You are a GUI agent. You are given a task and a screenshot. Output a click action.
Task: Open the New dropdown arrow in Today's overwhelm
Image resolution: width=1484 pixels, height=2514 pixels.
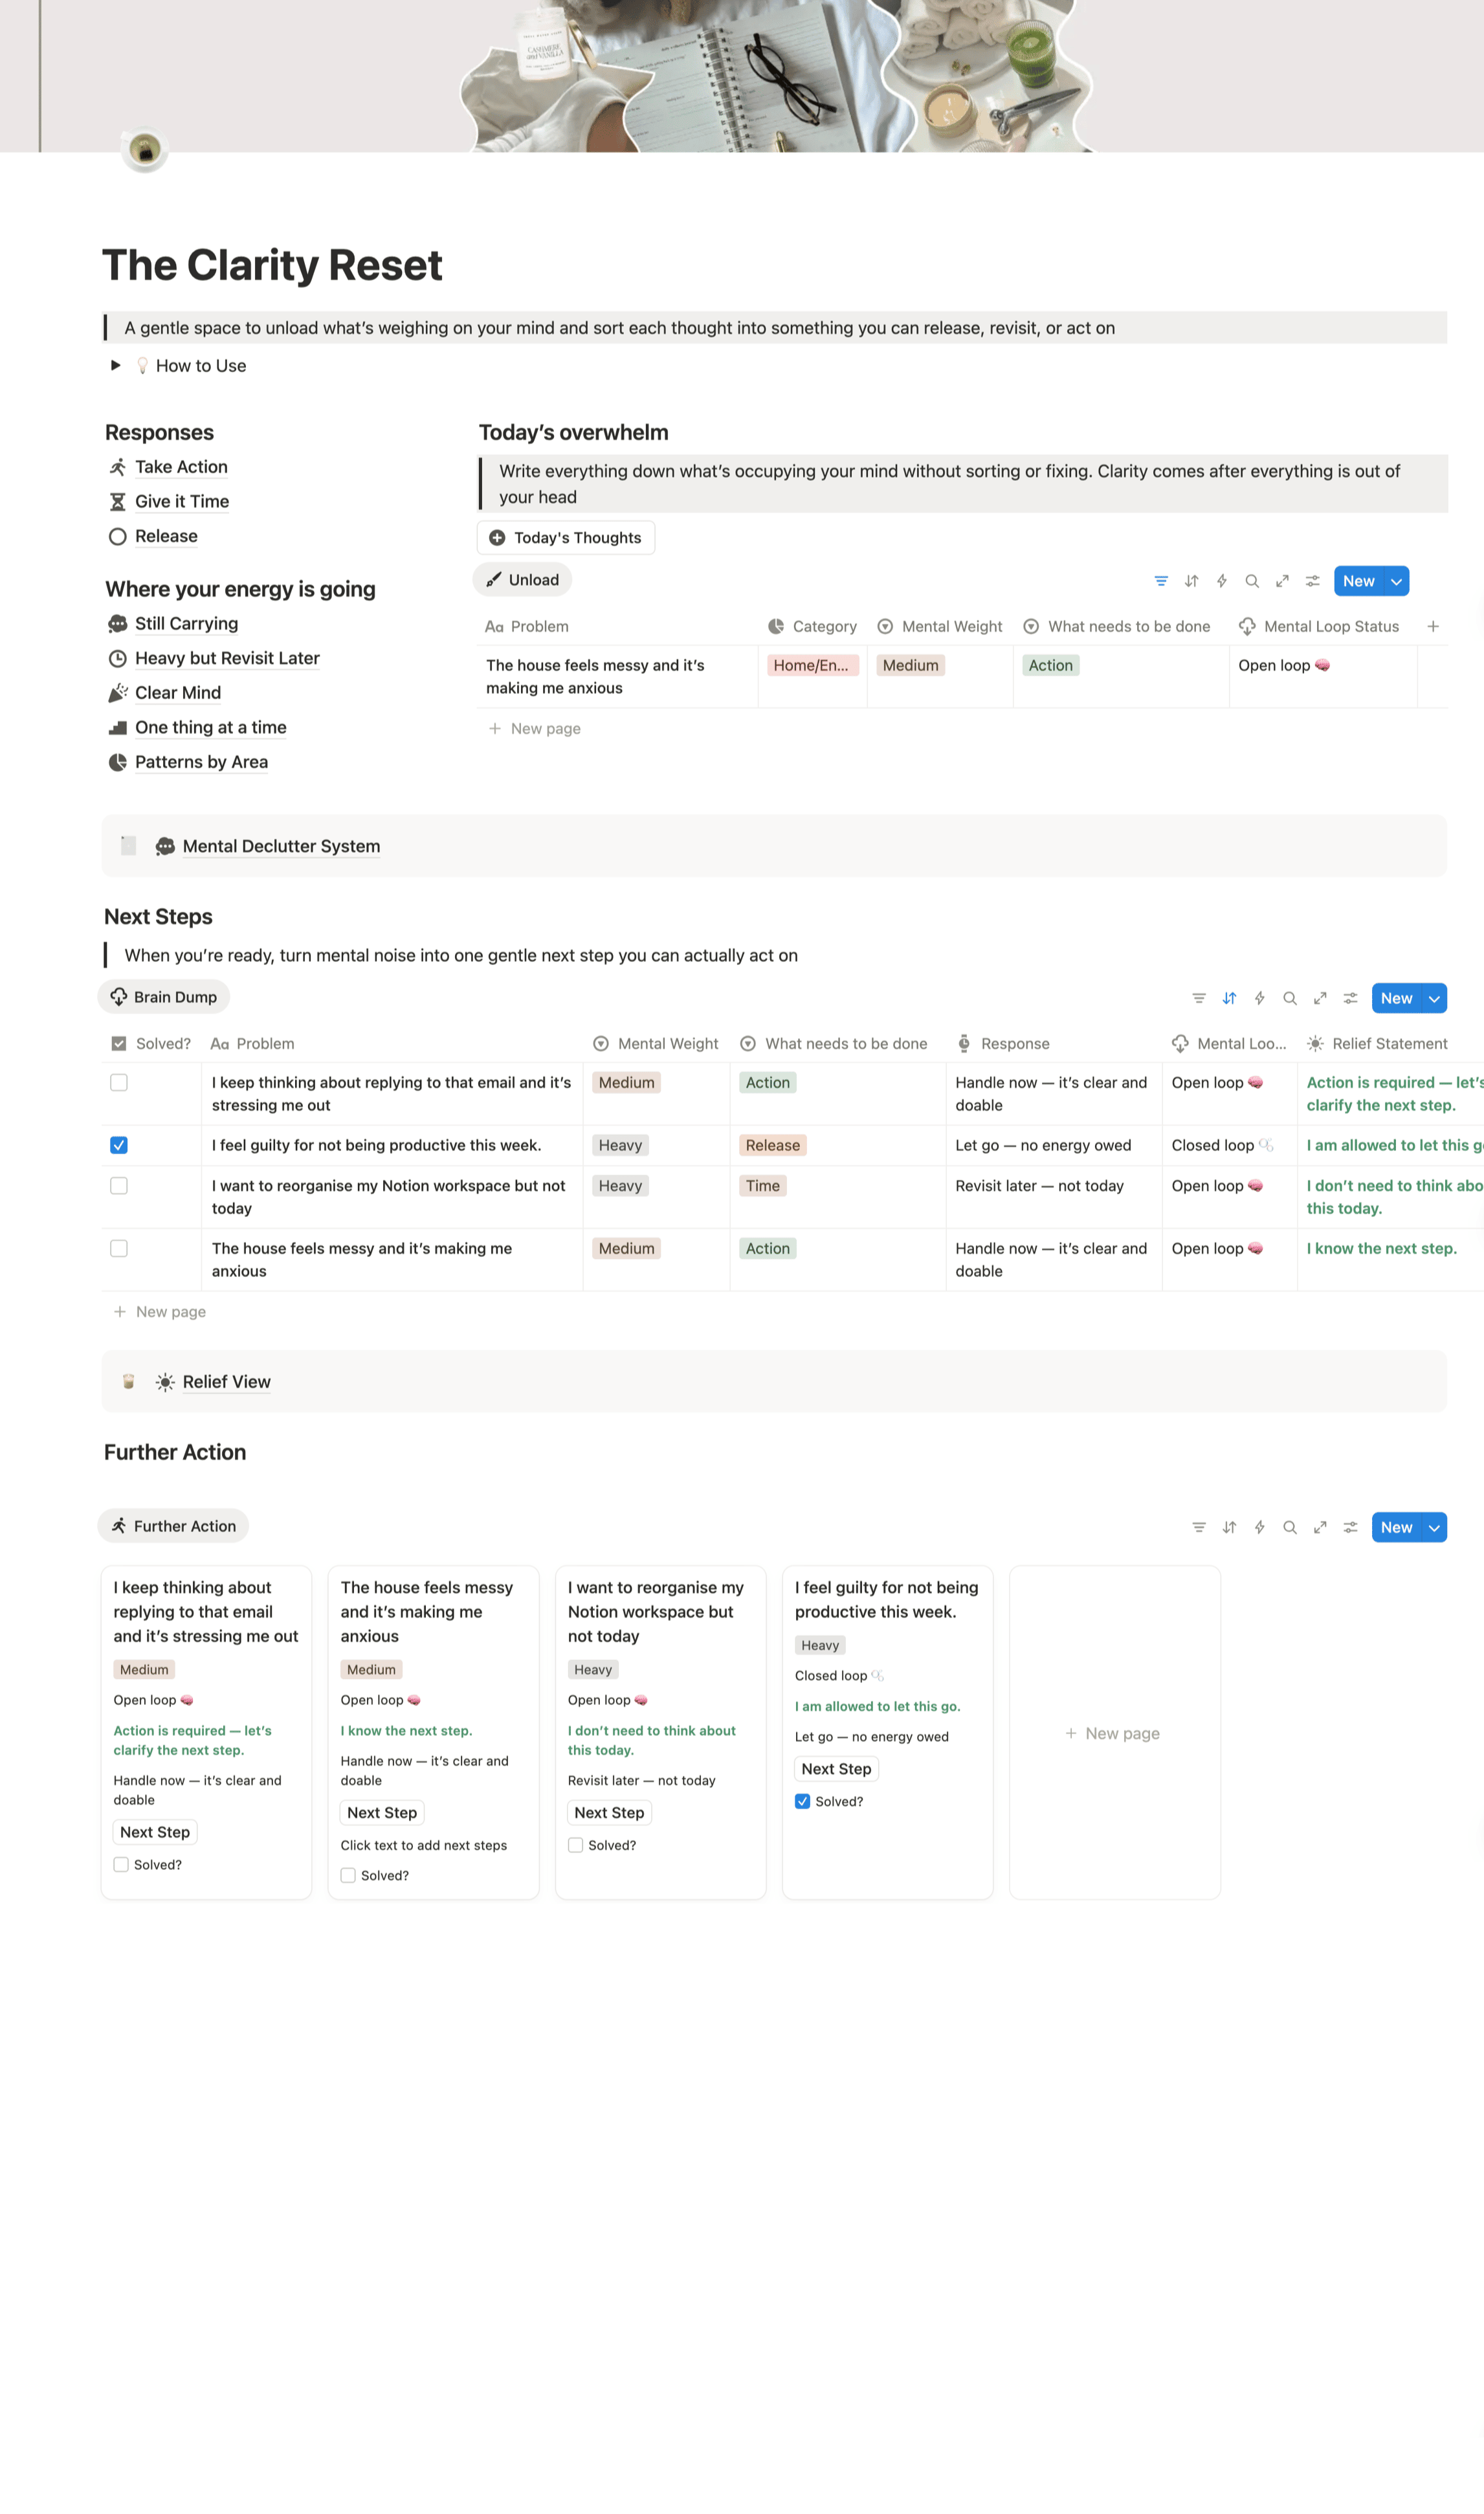point(1396,581)
